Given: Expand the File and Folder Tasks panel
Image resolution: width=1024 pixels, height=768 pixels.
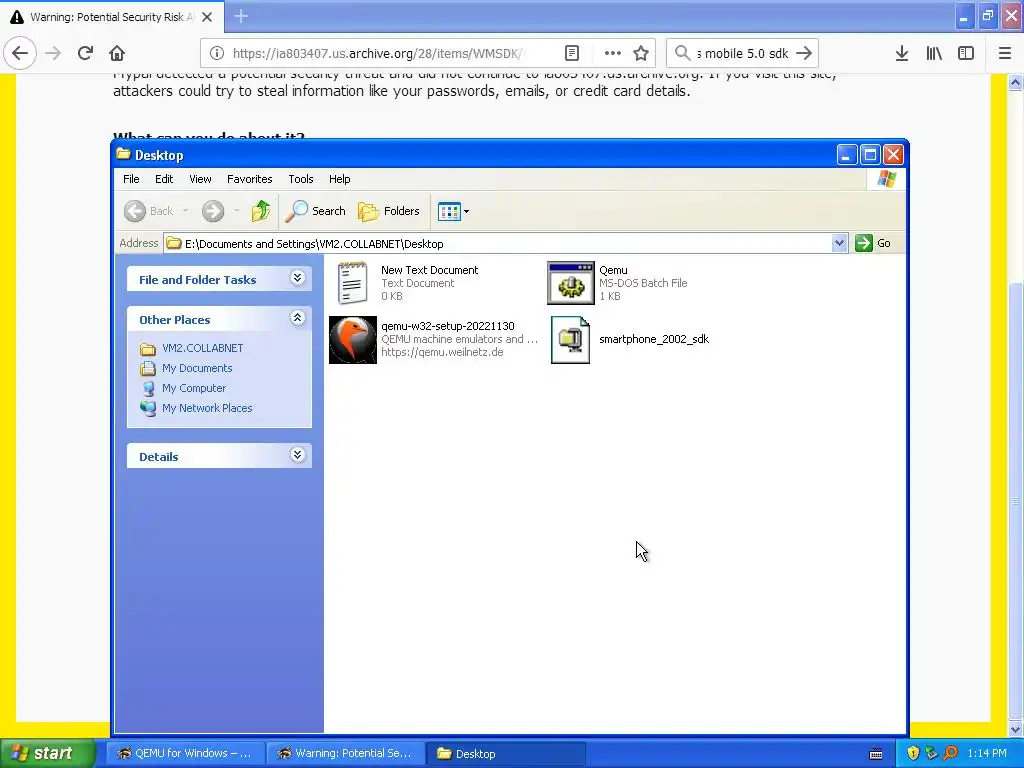Looking at the screenshot, I should 297,278.
